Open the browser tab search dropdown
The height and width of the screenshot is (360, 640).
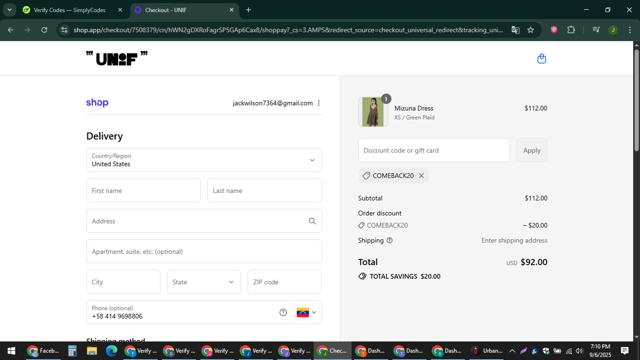click(9, 10)
